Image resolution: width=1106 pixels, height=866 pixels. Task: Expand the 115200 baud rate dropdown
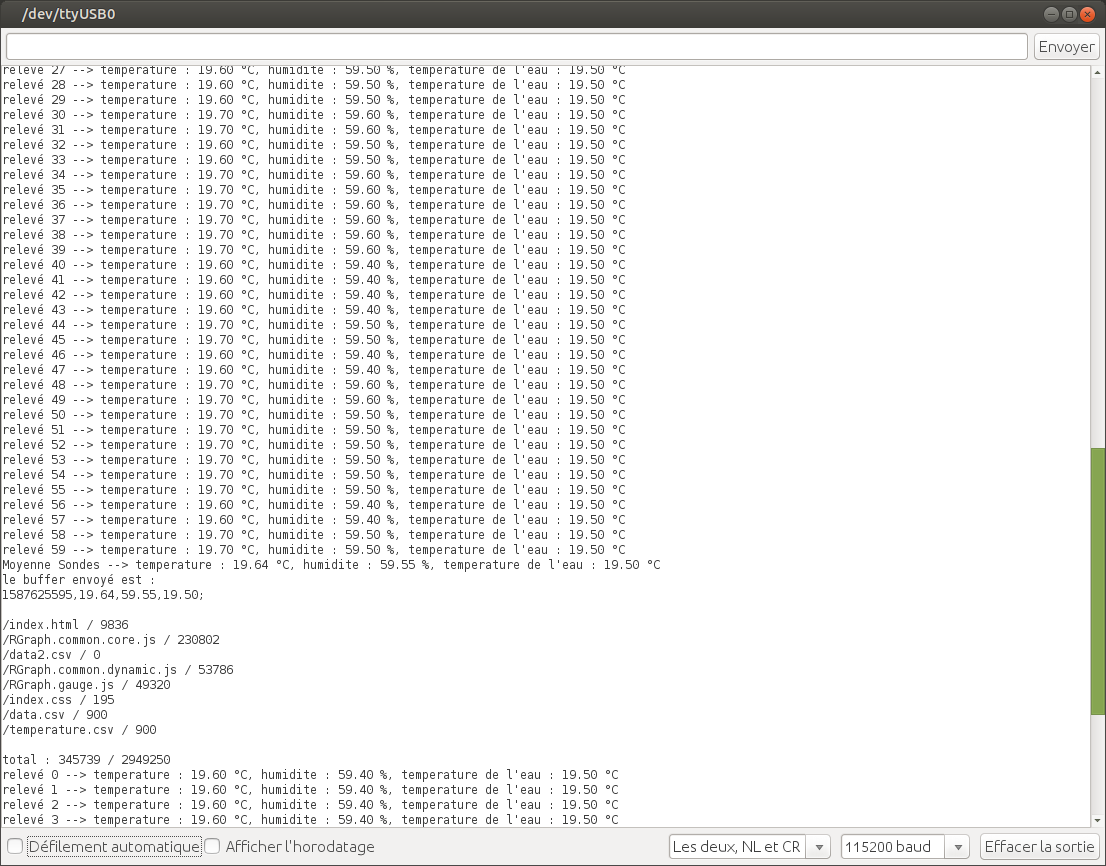pos(905,846)
